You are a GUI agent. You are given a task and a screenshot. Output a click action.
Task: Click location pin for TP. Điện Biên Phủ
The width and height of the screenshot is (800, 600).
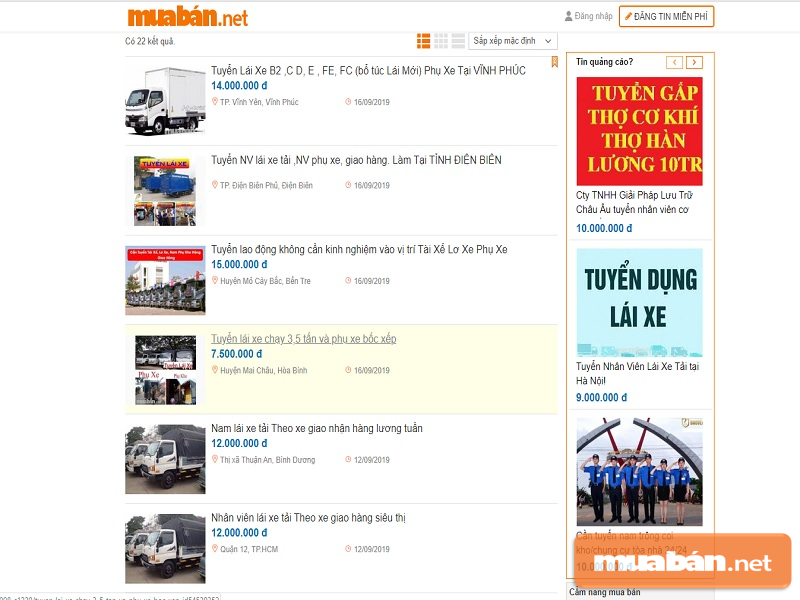pos(215,185)
